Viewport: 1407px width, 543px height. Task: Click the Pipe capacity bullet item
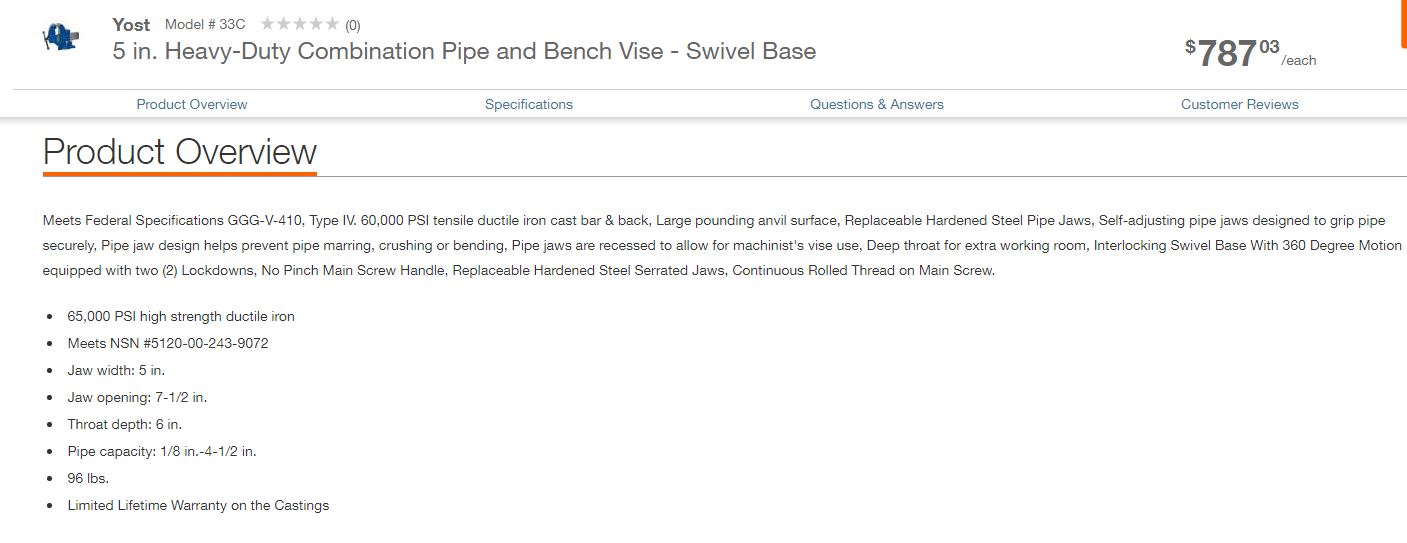[162, 451]
